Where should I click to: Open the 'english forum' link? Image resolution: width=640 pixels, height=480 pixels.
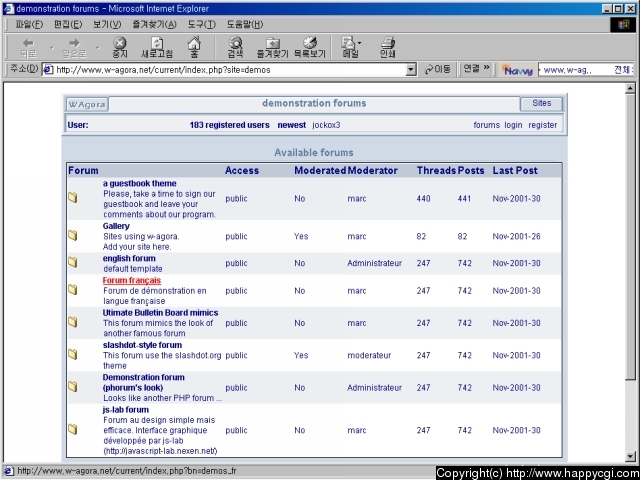click(129, 258)
